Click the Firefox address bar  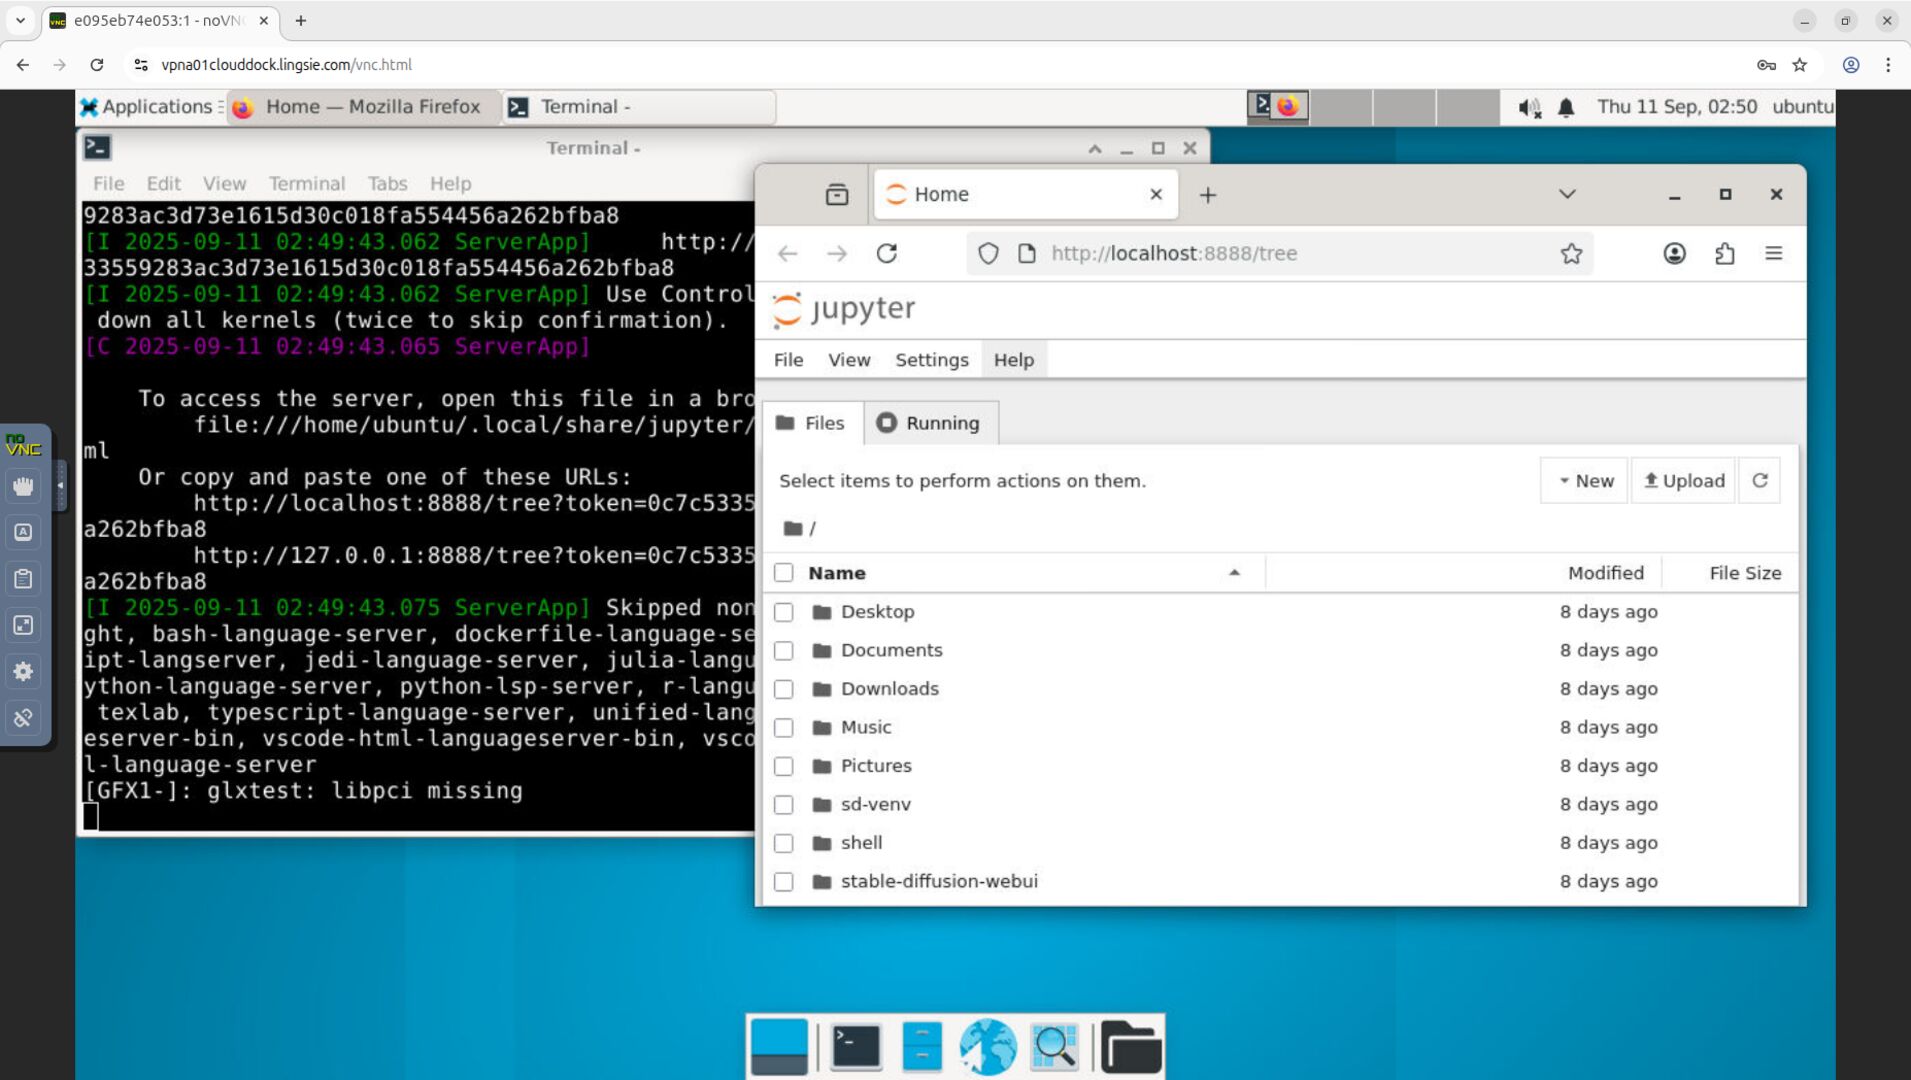(x=1200, y=253)
